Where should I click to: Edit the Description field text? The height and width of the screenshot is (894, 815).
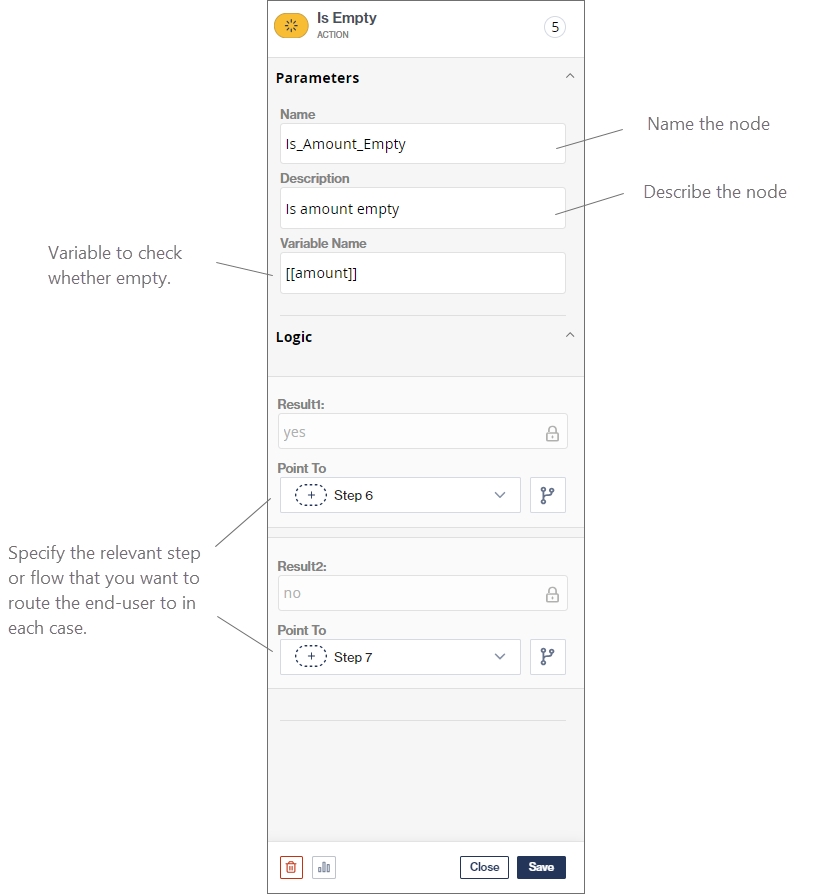(422, 209)
